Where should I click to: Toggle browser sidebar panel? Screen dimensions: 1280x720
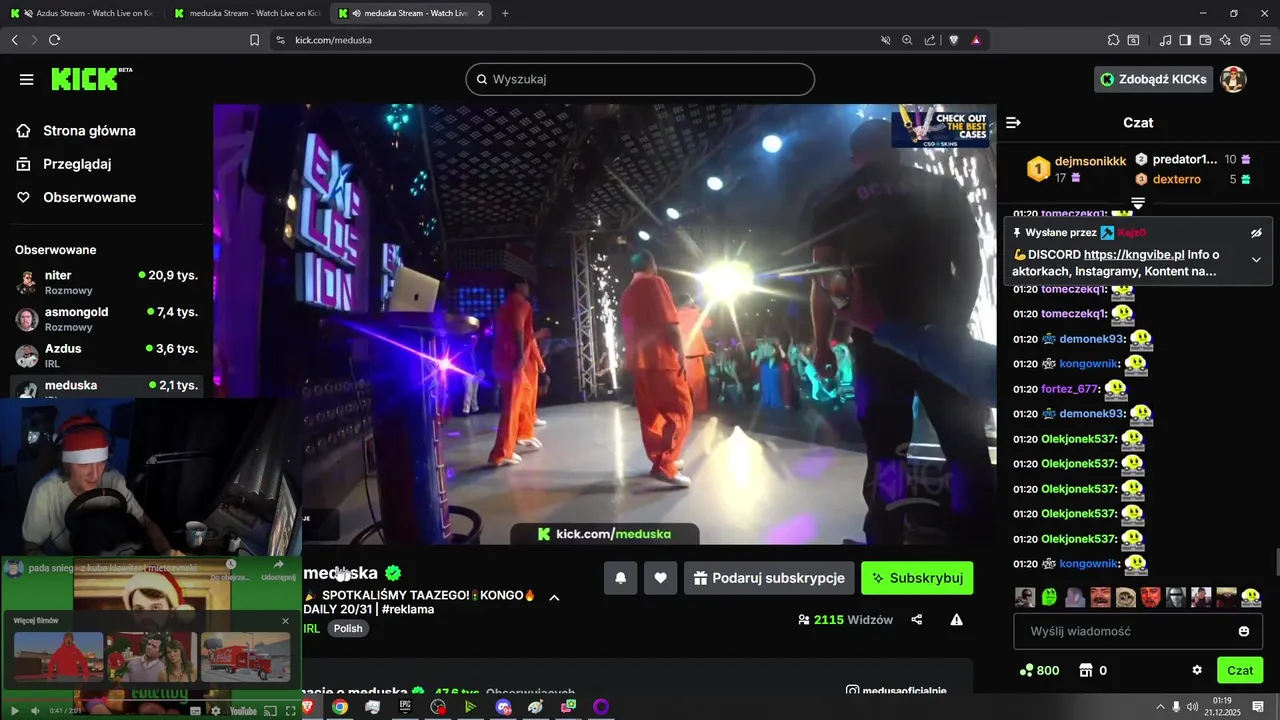pyautogui.click(x=1185, y=40)
